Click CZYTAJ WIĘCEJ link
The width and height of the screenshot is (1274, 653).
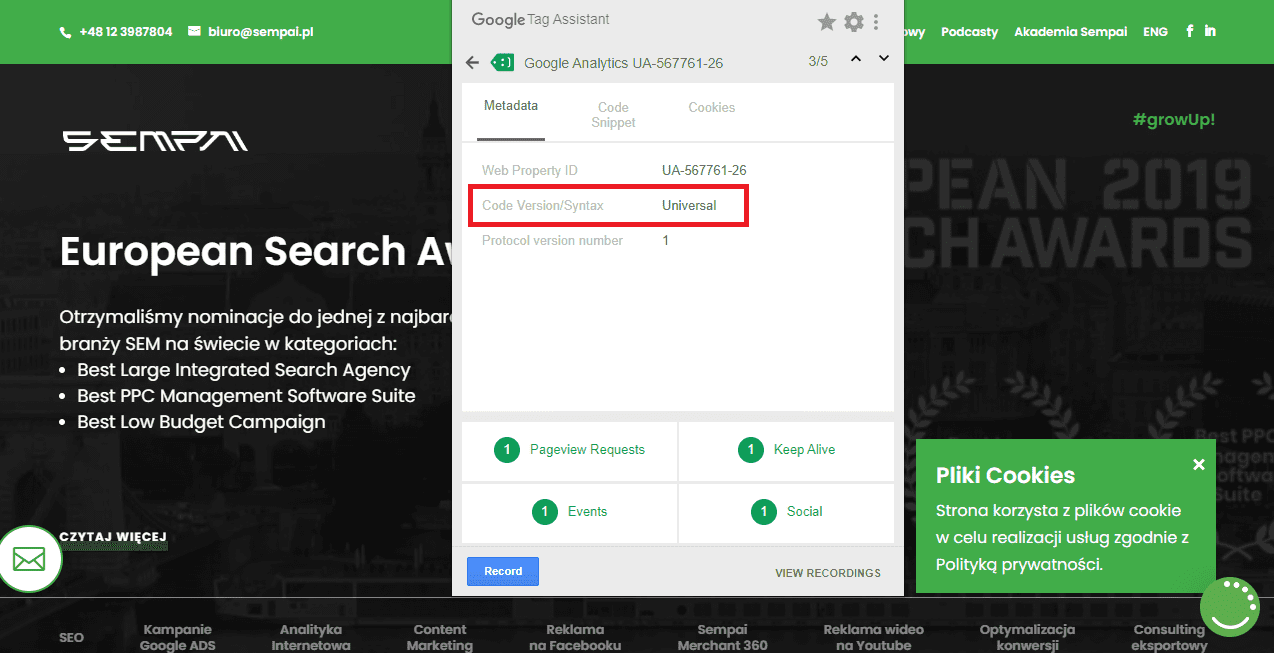(x=113, y=537)
